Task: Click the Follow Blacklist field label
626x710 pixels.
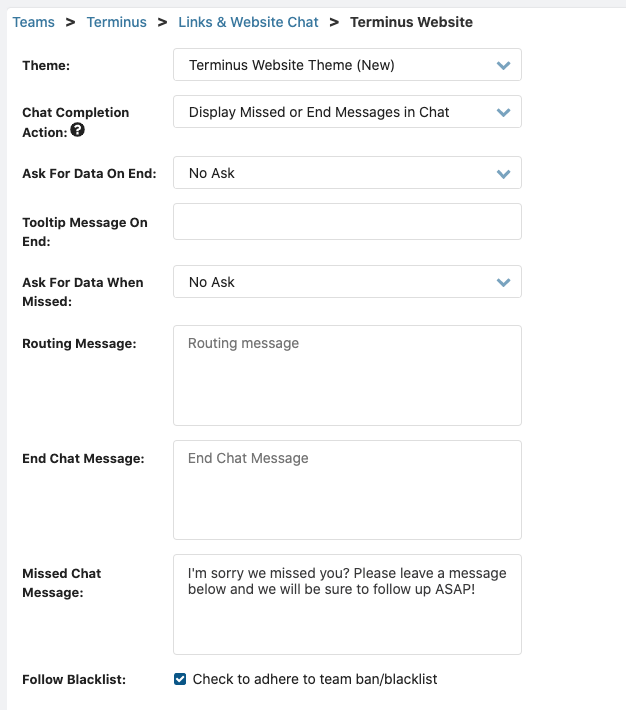Action: 74,680
